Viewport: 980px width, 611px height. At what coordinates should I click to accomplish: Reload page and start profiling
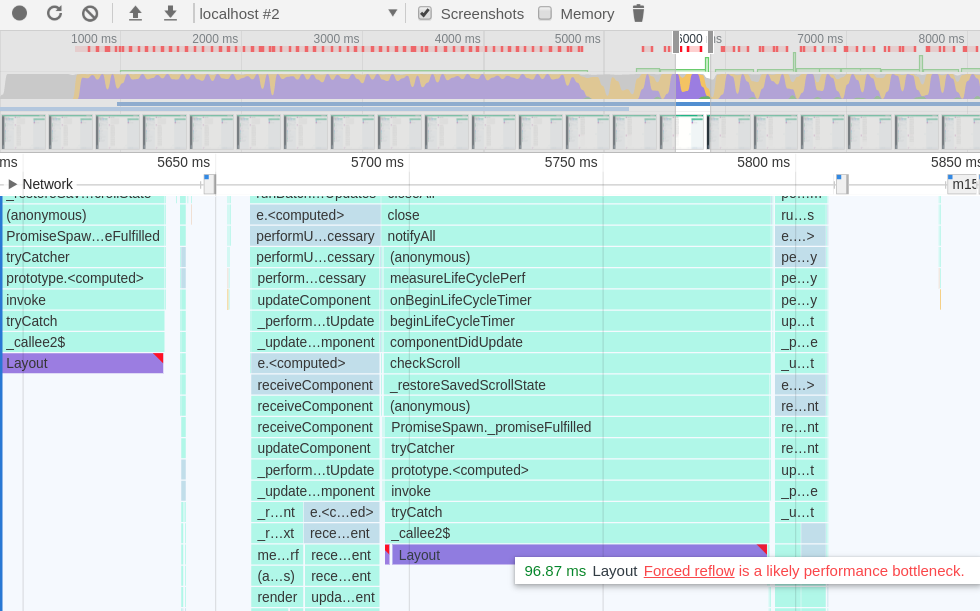54,13
